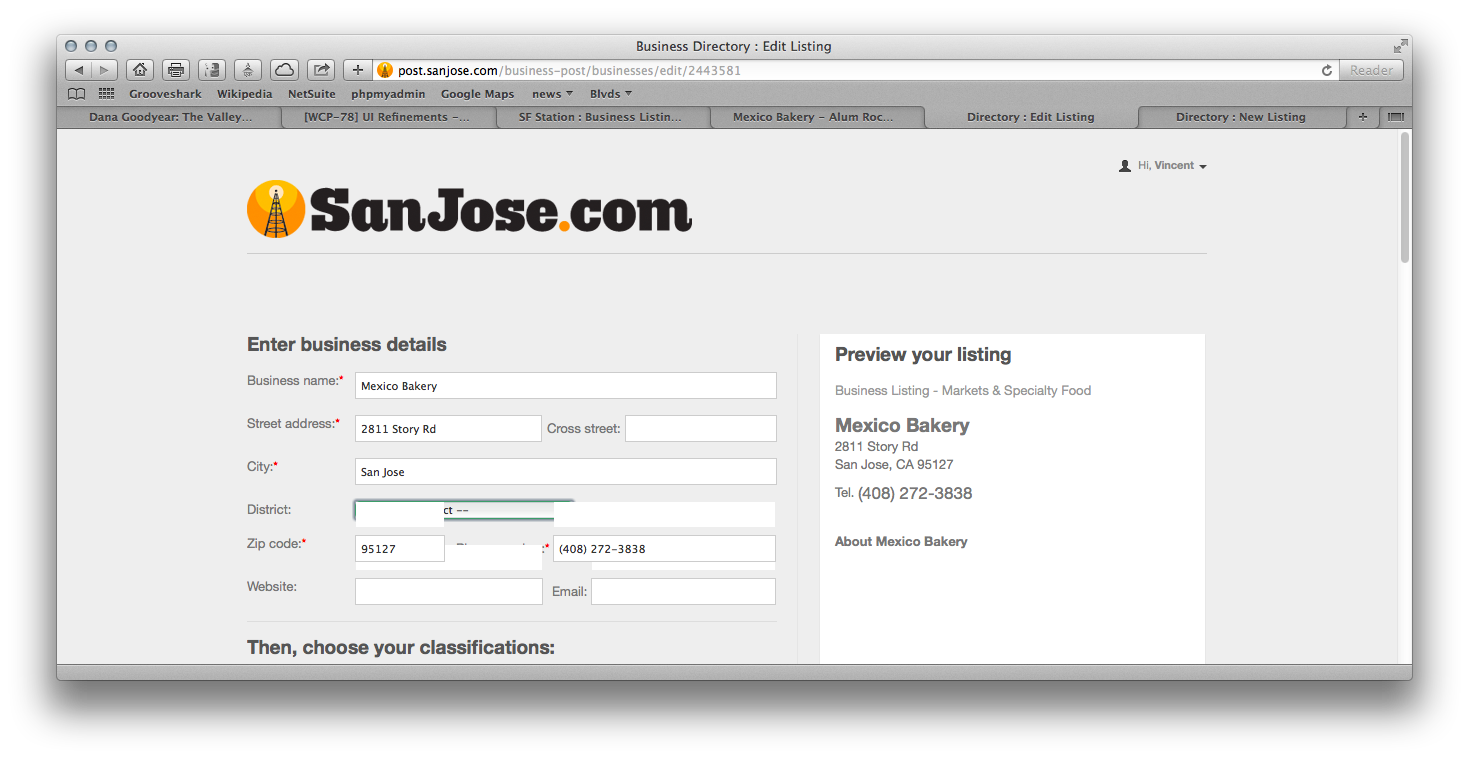Click the "Preview your listing" heading
Image resolution: width=1469 pixels, height=759 pixels.
click(x=923, y=355)
